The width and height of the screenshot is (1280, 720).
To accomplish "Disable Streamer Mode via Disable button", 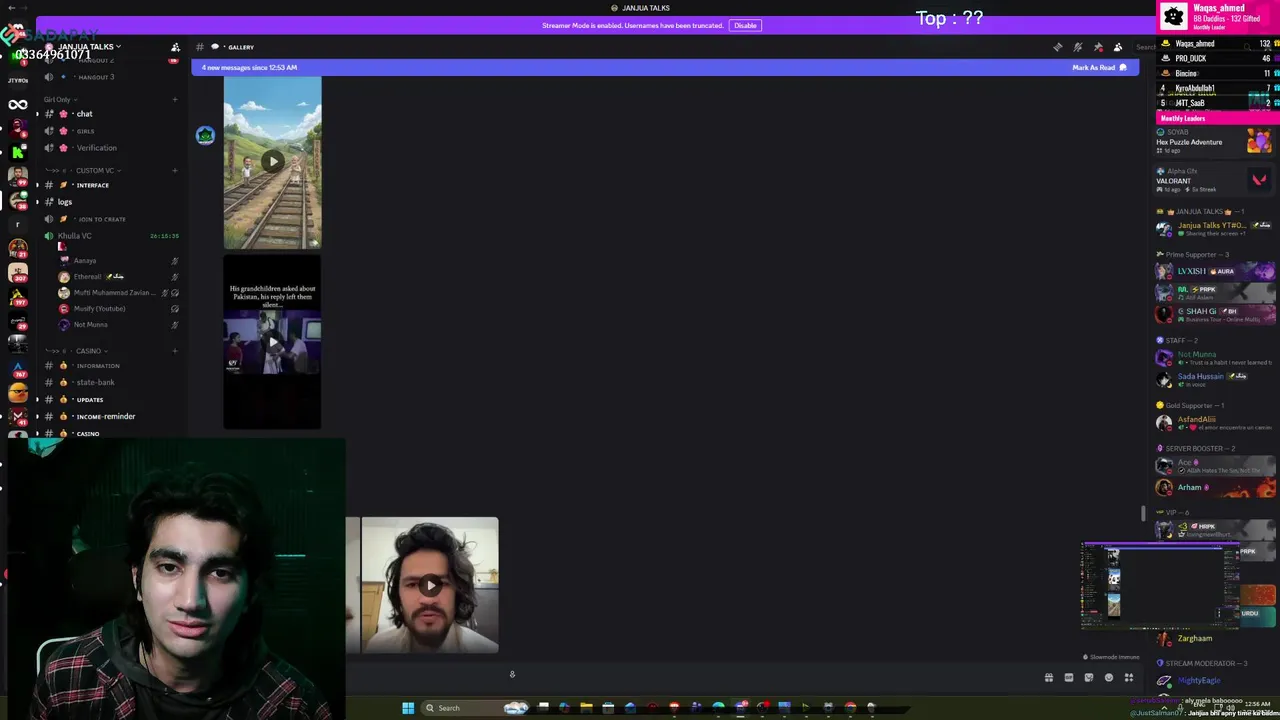I will click(x=745, y=25).
